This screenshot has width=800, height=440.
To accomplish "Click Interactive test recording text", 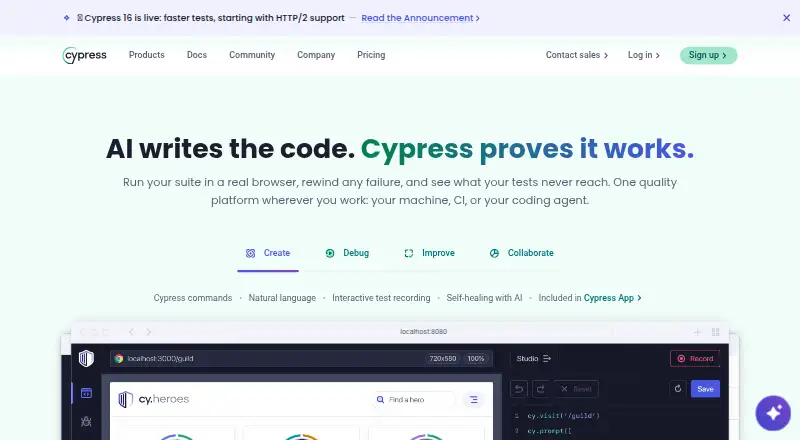I will click(381, 298).
